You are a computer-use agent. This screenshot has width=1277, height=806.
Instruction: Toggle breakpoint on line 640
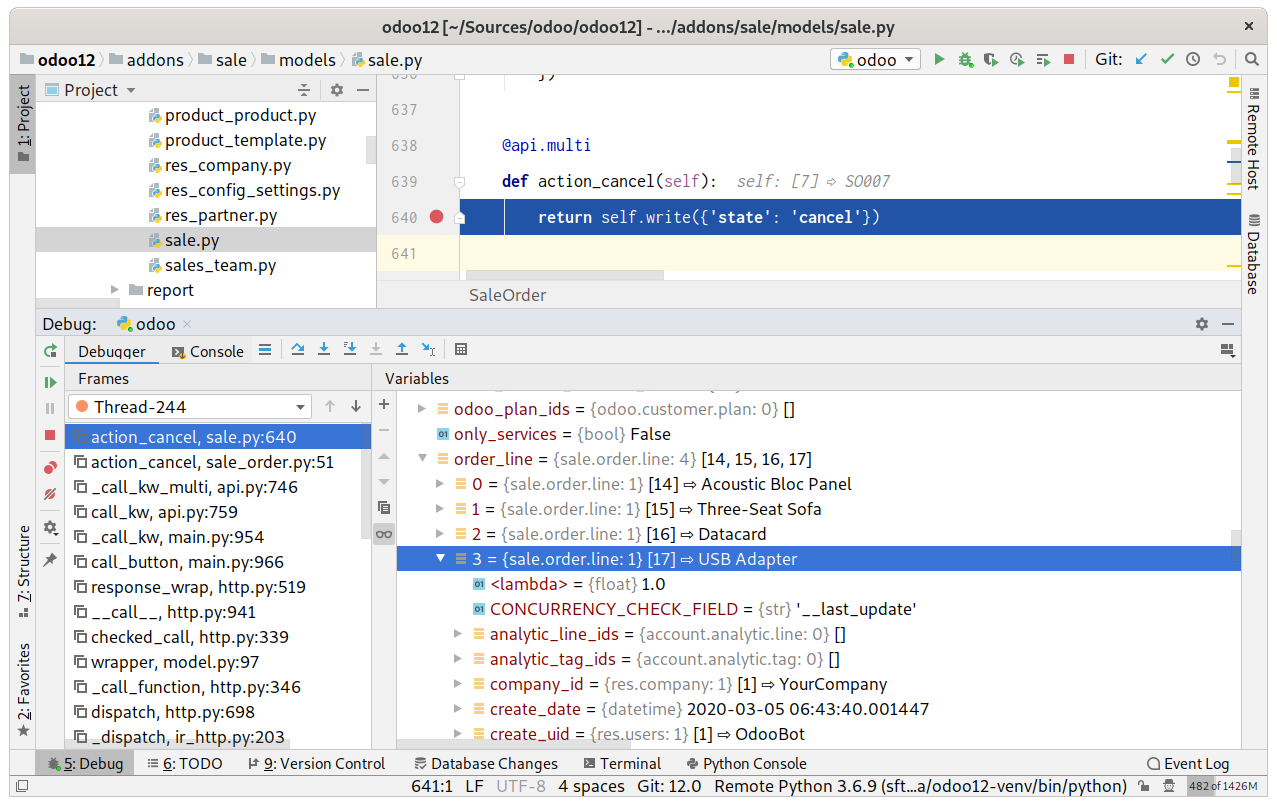[x=436, y=217]
